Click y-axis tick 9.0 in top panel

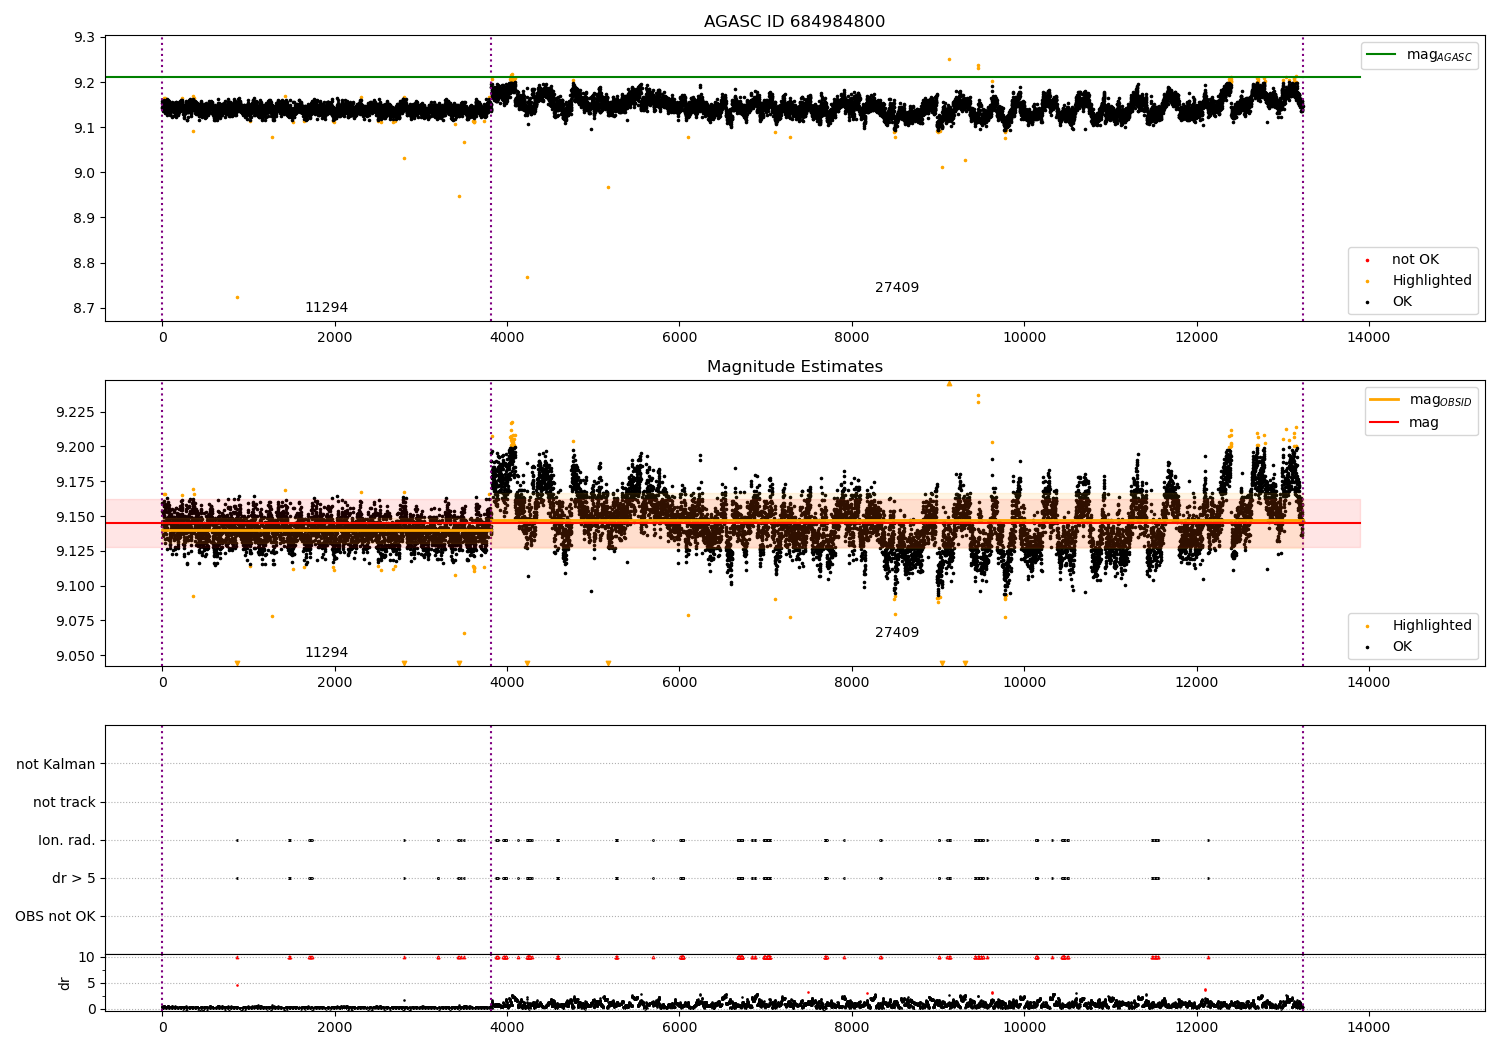(85, 173)
